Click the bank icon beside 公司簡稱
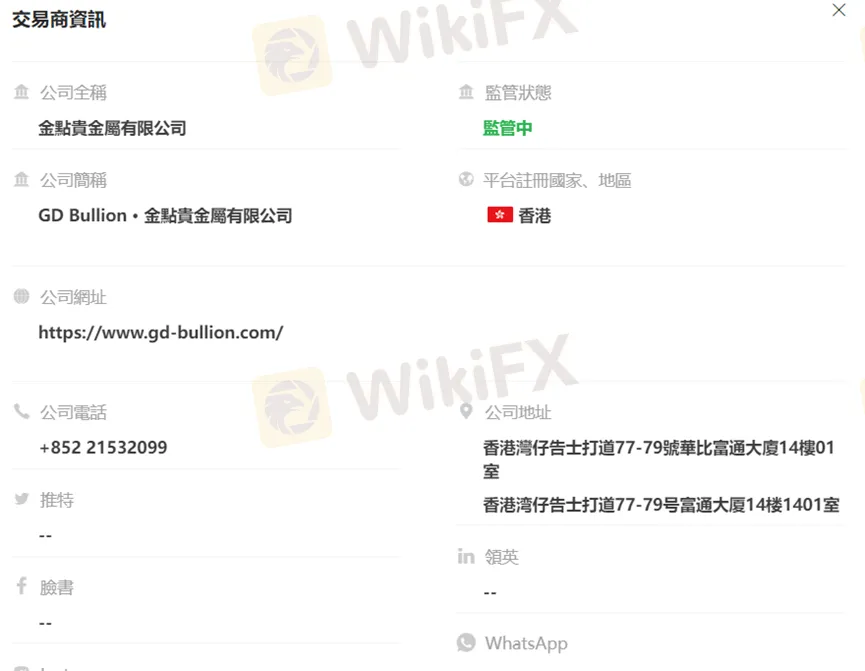The width and height of the screenshot is (865, 671). coord(22,179)
